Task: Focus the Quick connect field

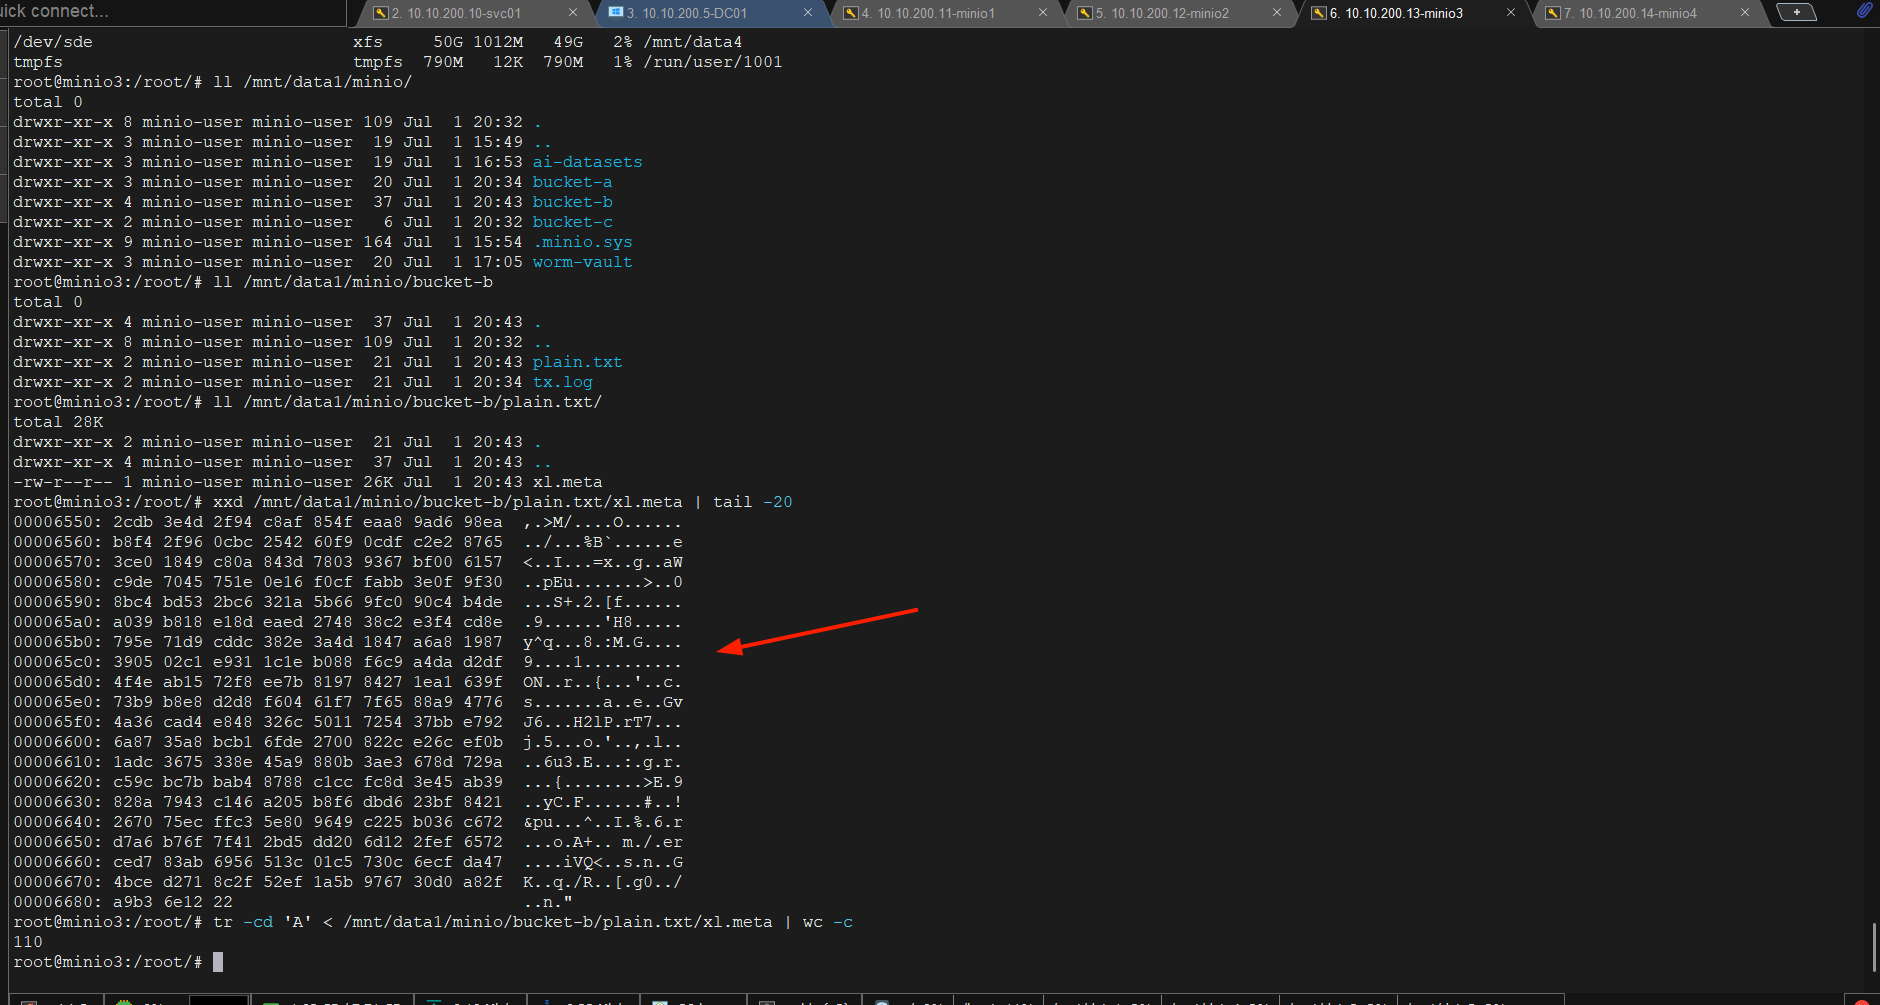Action: pos(172,12)
